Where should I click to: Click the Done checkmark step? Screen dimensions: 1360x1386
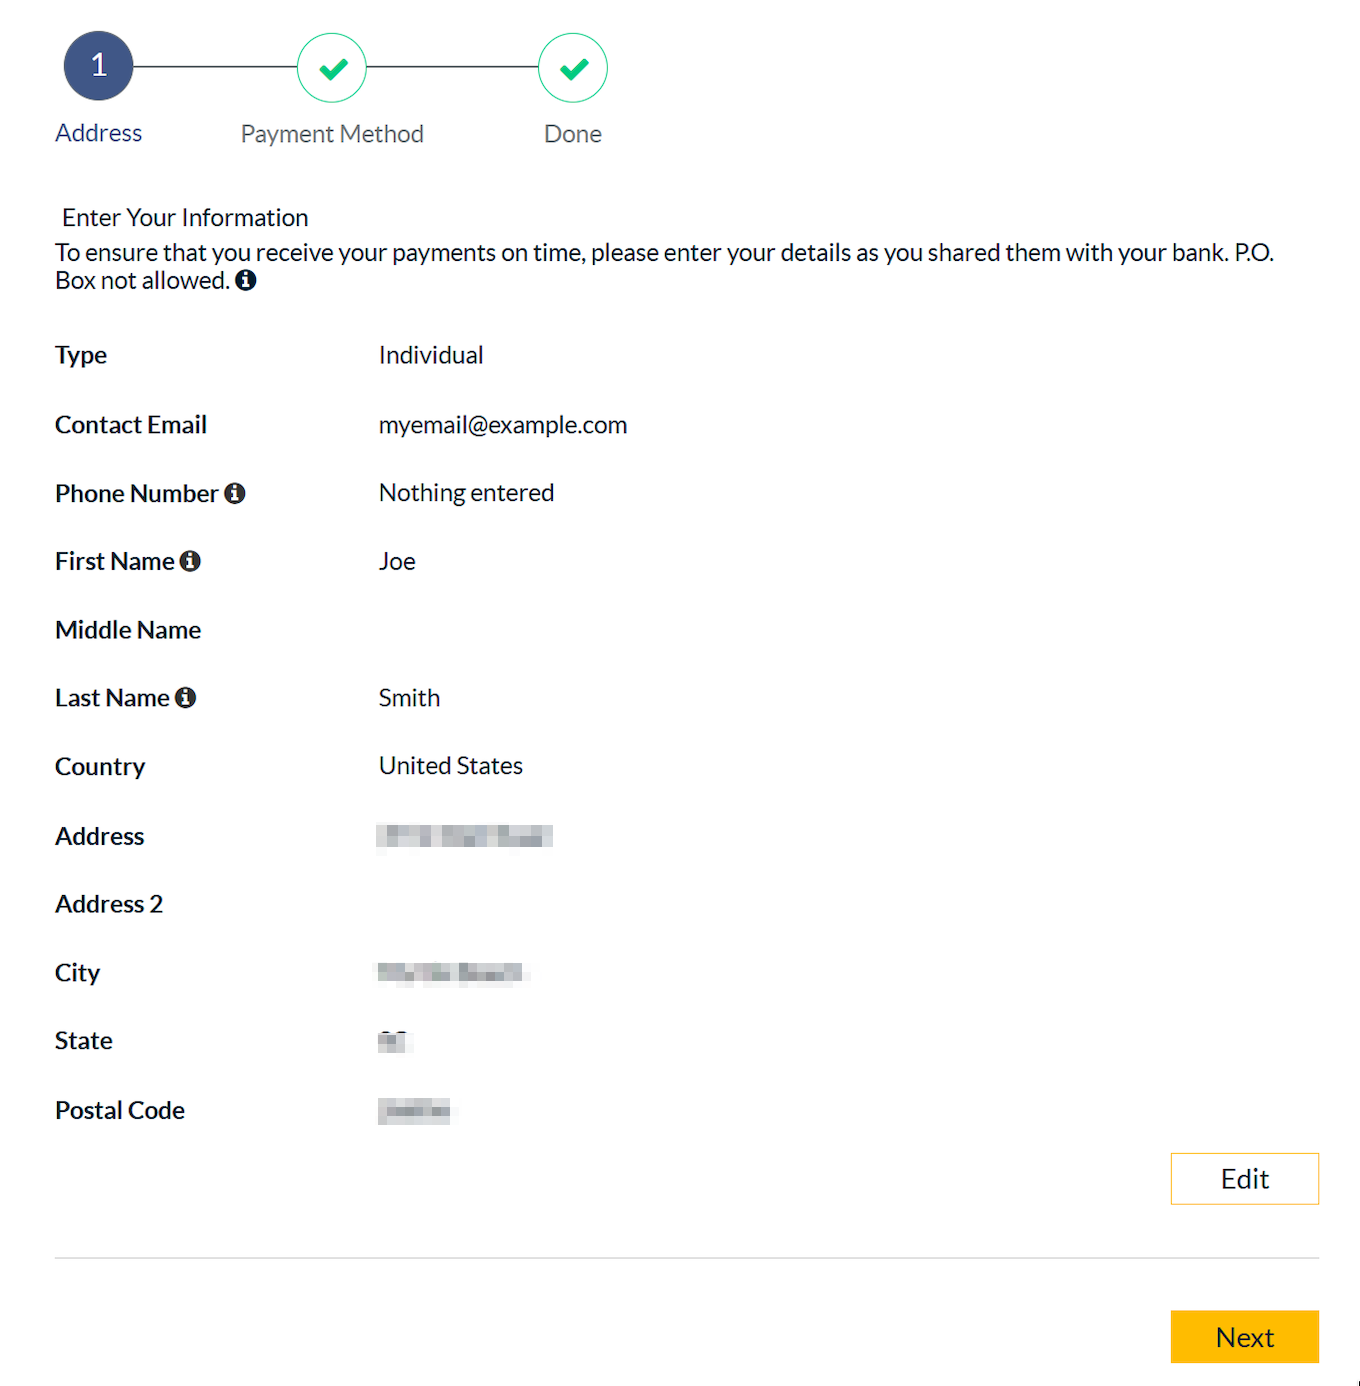(x=573, y=68)
